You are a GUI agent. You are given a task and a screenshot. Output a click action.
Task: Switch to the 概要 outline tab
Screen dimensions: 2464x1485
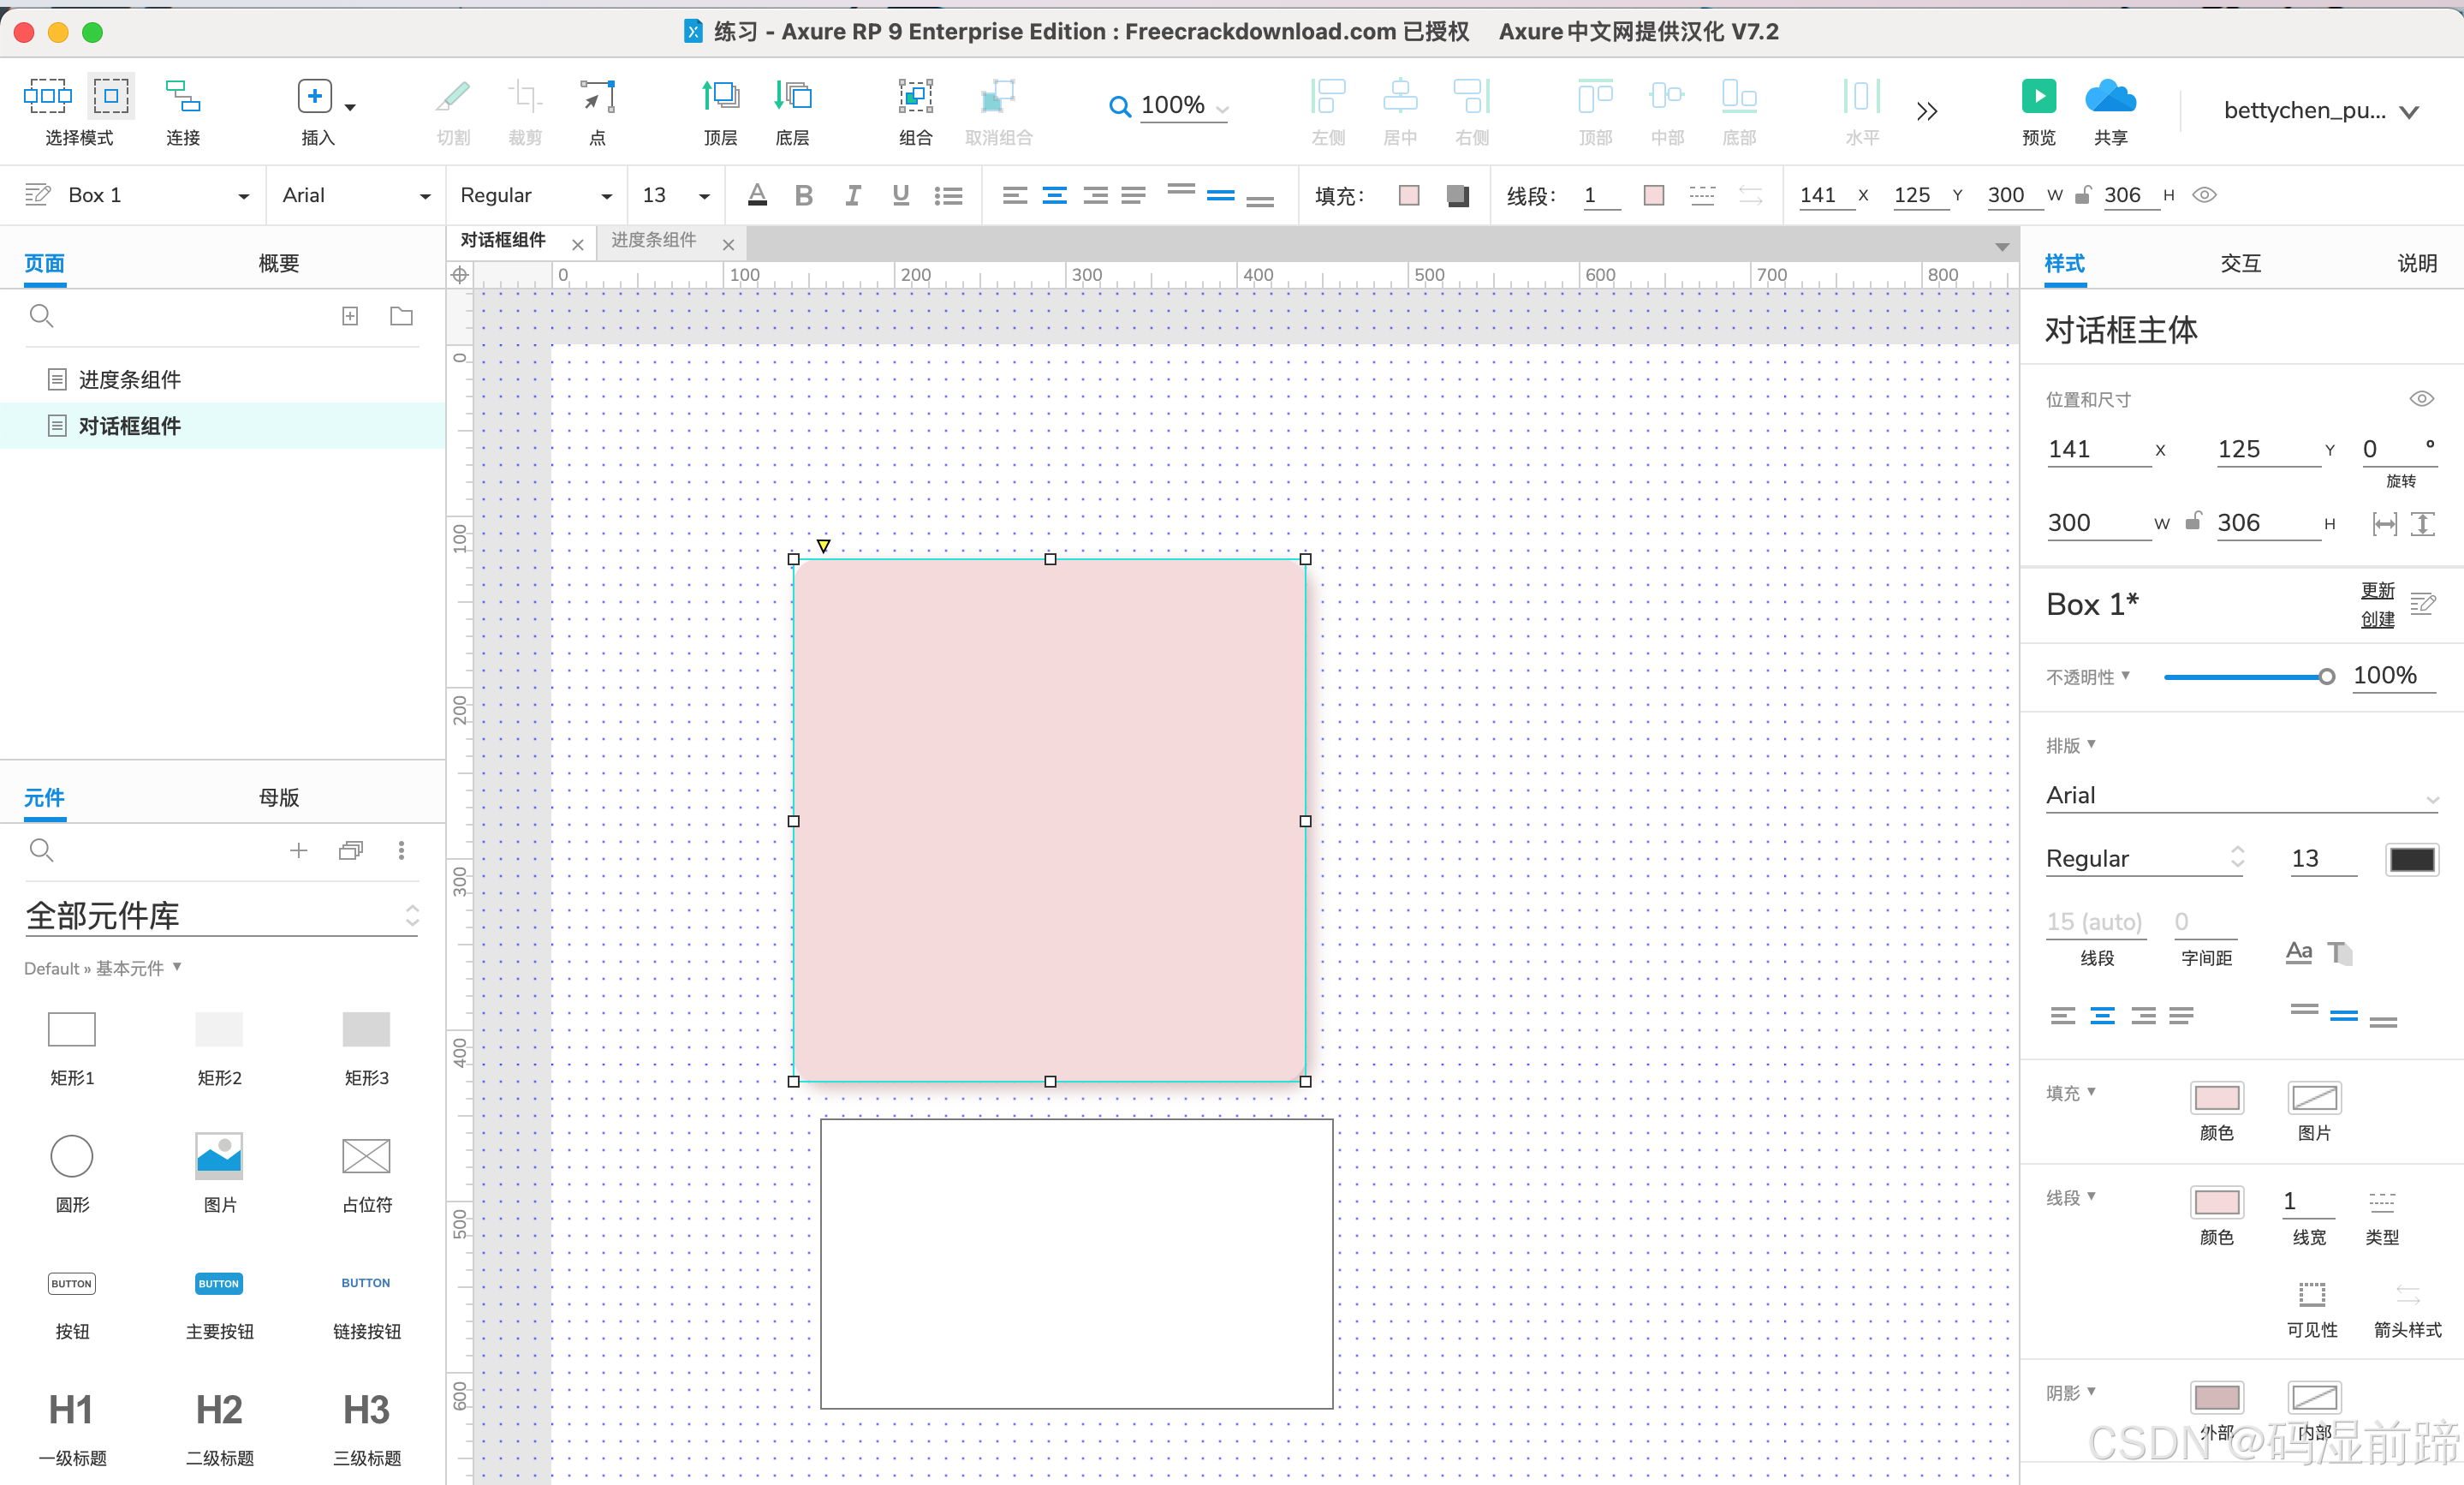279,263
